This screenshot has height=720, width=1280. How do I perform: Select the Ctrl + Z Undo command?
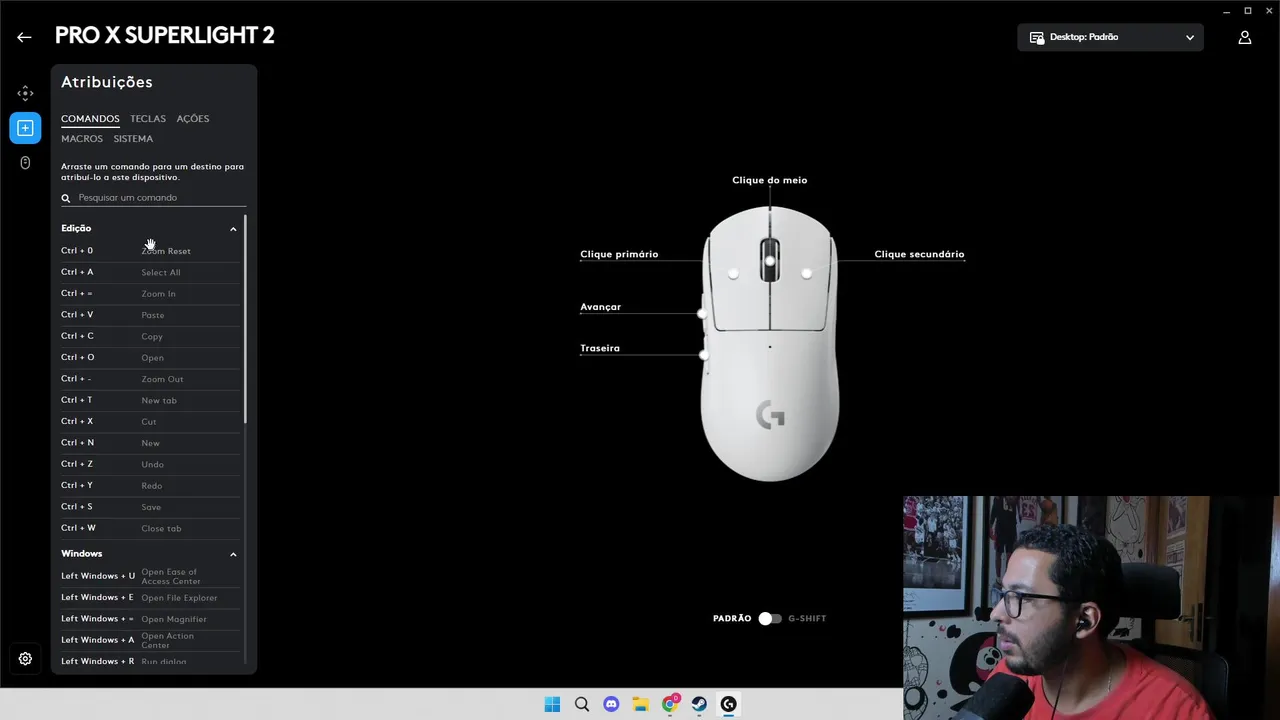click(x=150, y=464)
